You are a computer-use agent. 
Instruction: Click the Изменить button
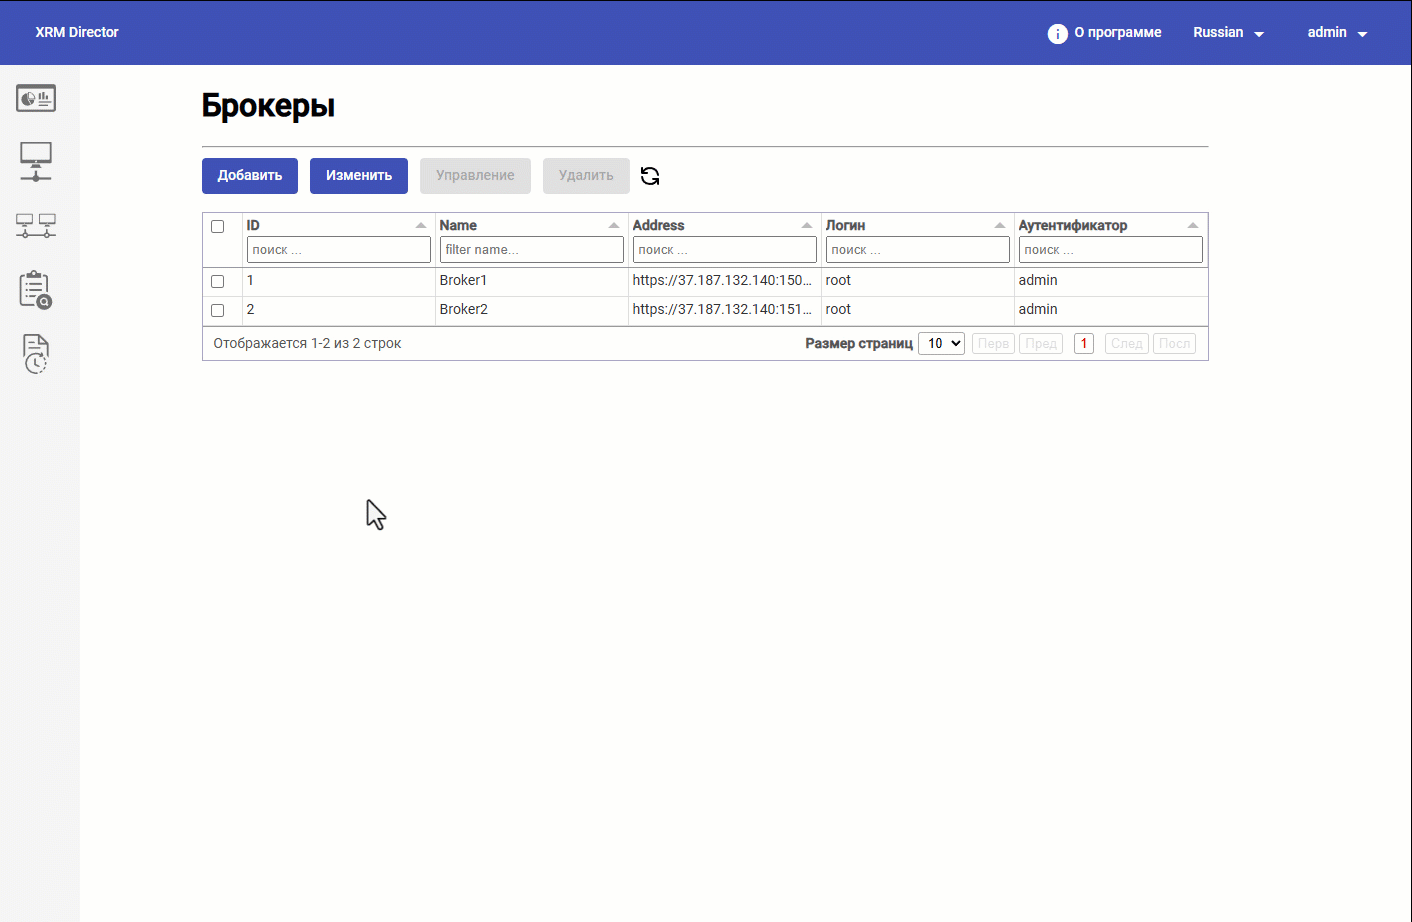click(359, 176)
